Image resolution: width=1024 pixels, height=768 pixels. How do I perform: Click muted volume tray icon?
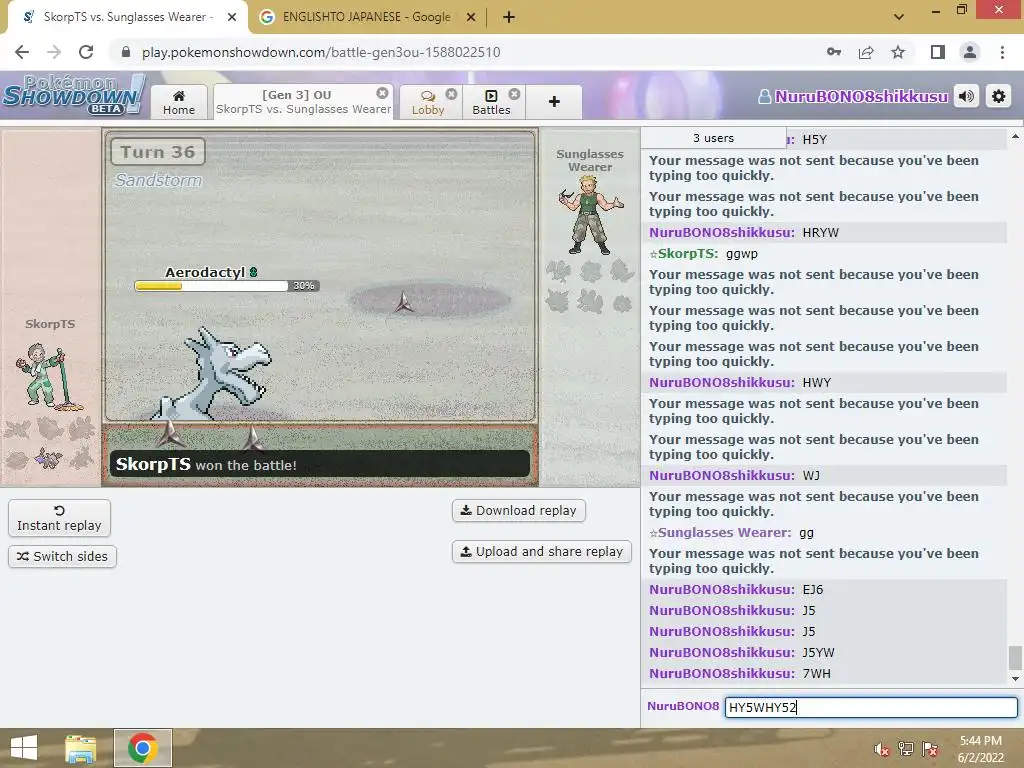[881, 750]
